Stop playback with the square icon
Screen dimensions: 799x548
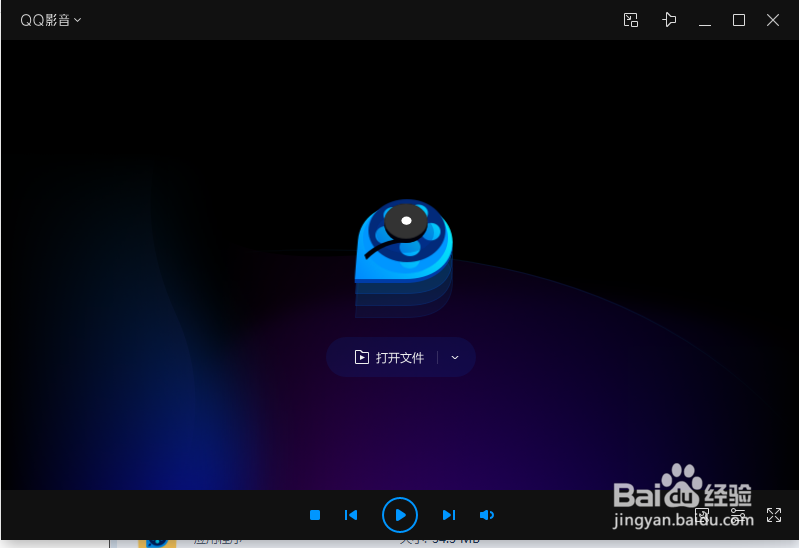(x=315, y=515)
